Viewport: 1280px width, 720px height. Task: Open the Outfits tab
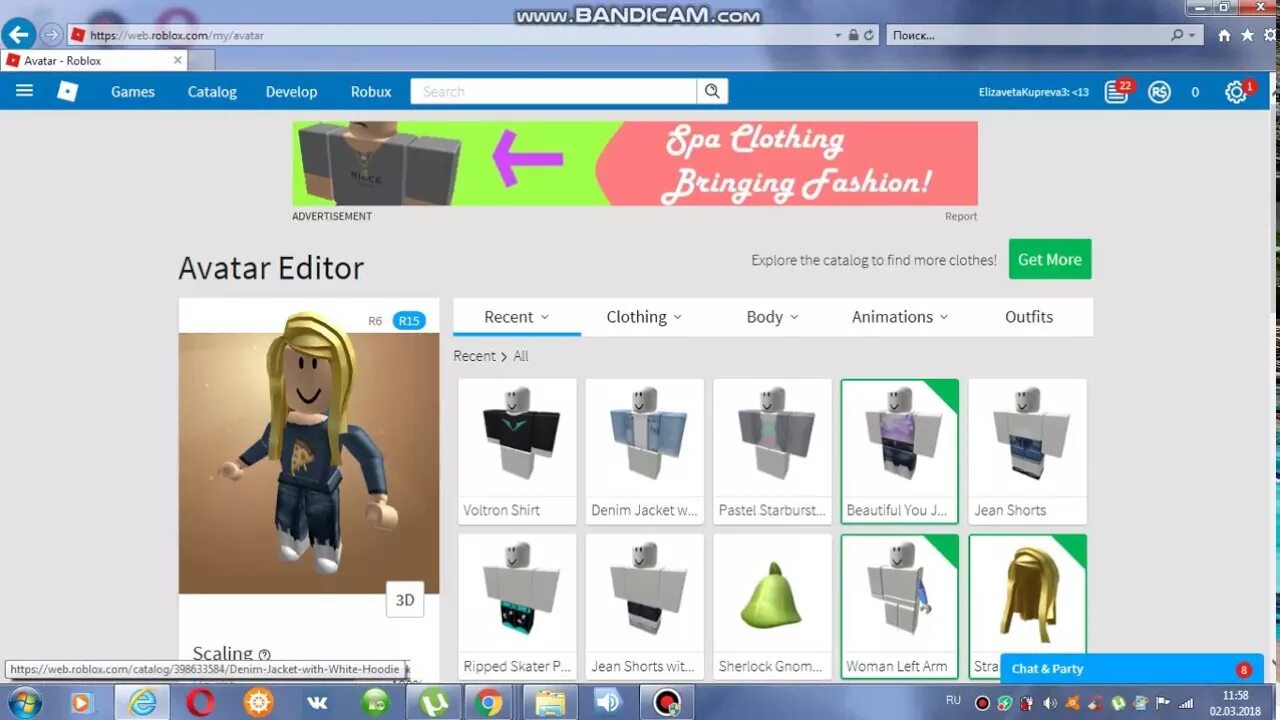click(x=1029, y=317)
